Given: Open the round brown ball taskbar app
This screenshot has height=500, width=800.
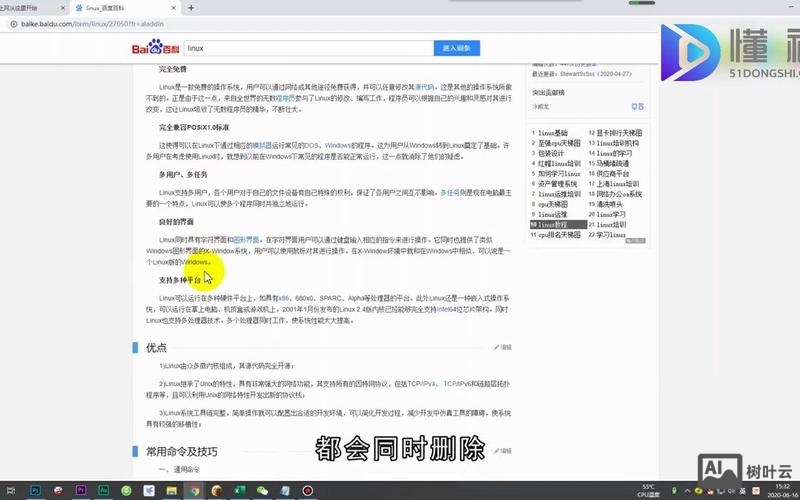Looking at the screenshot, I should click(x=217, y=491).
